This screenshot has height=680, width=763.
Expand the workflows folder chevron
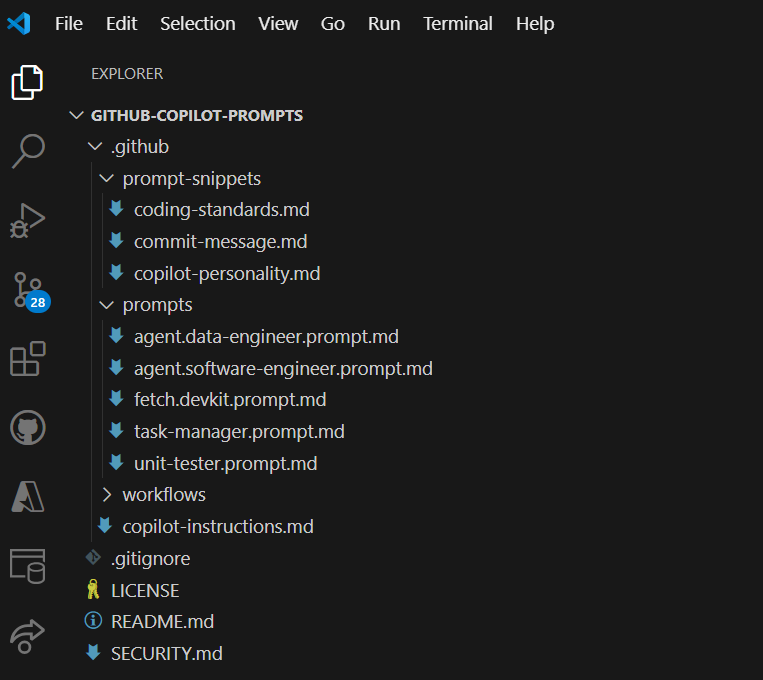(x=107, y=495)
